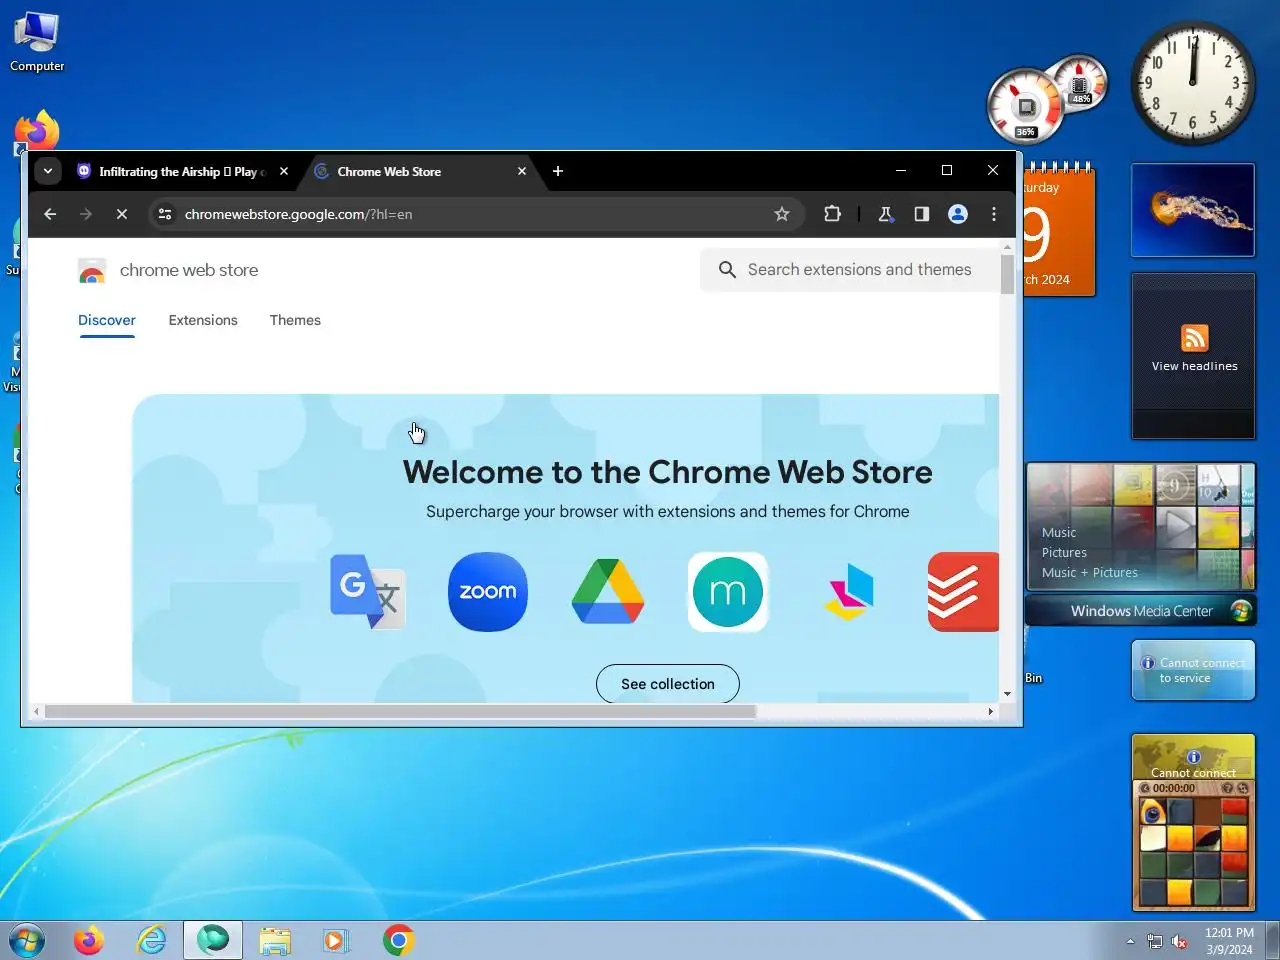Viewport: 1280px width, 960px height.
Task: Click the See collection button
Action: click(x=668, y=684)
